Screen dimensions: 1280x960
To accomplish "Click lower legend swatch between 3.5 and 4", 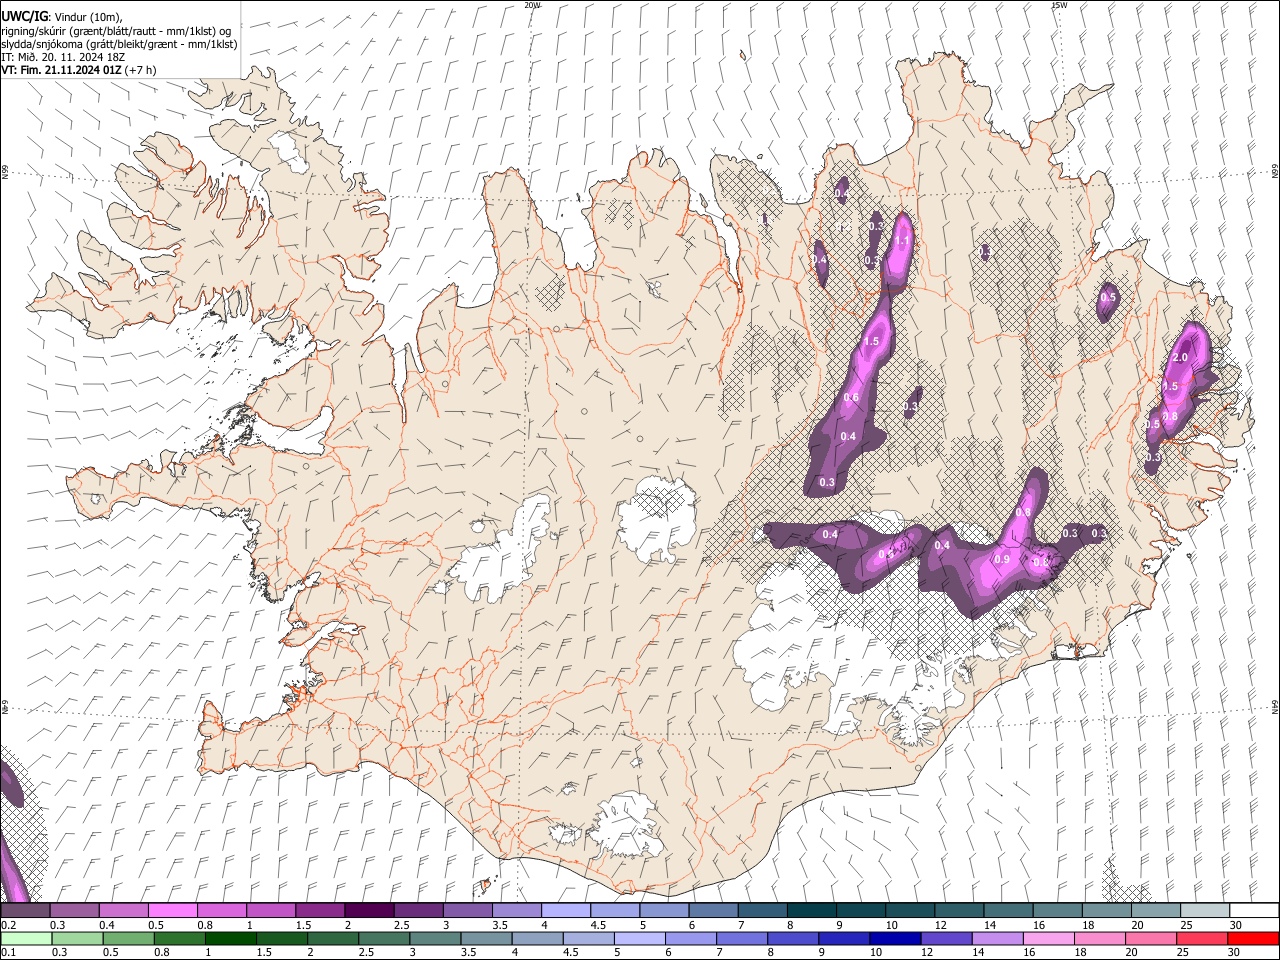I will (x=486, y=939).
